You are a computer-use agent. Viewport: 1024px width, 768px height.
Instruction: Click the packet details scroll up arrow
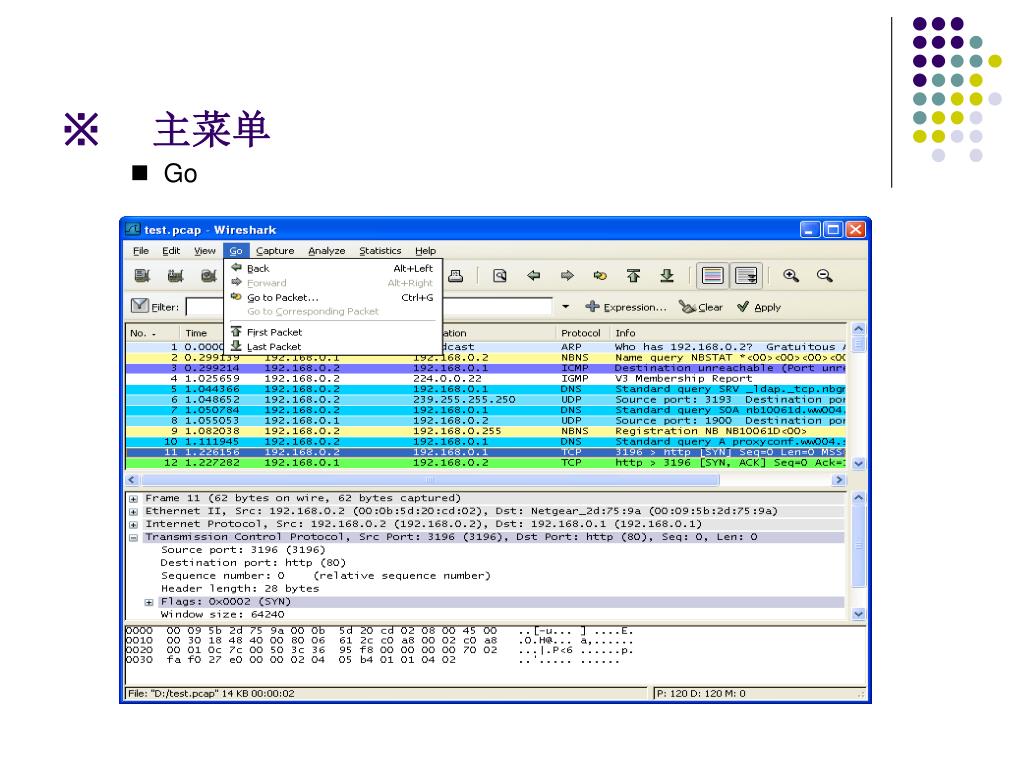pos(859,498)
